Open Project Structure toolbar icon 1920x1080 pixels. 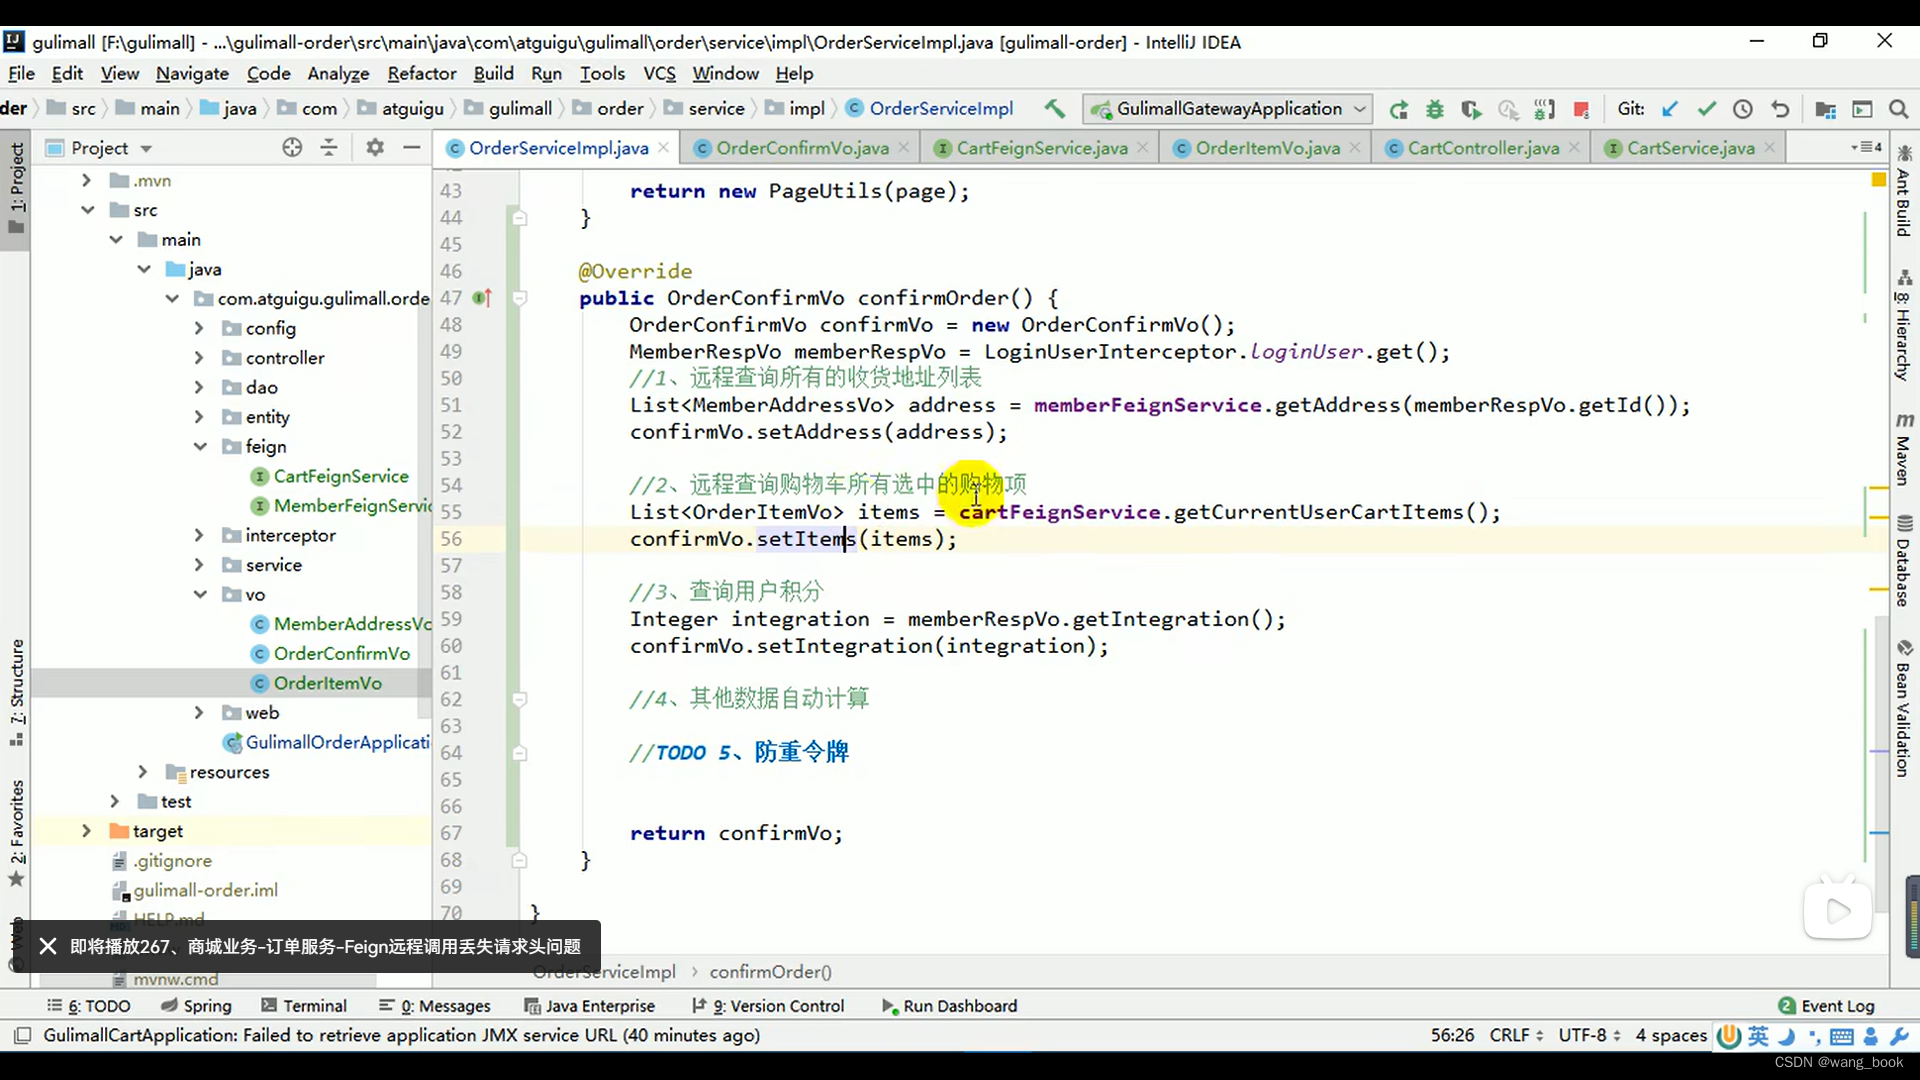(1825, 109)
